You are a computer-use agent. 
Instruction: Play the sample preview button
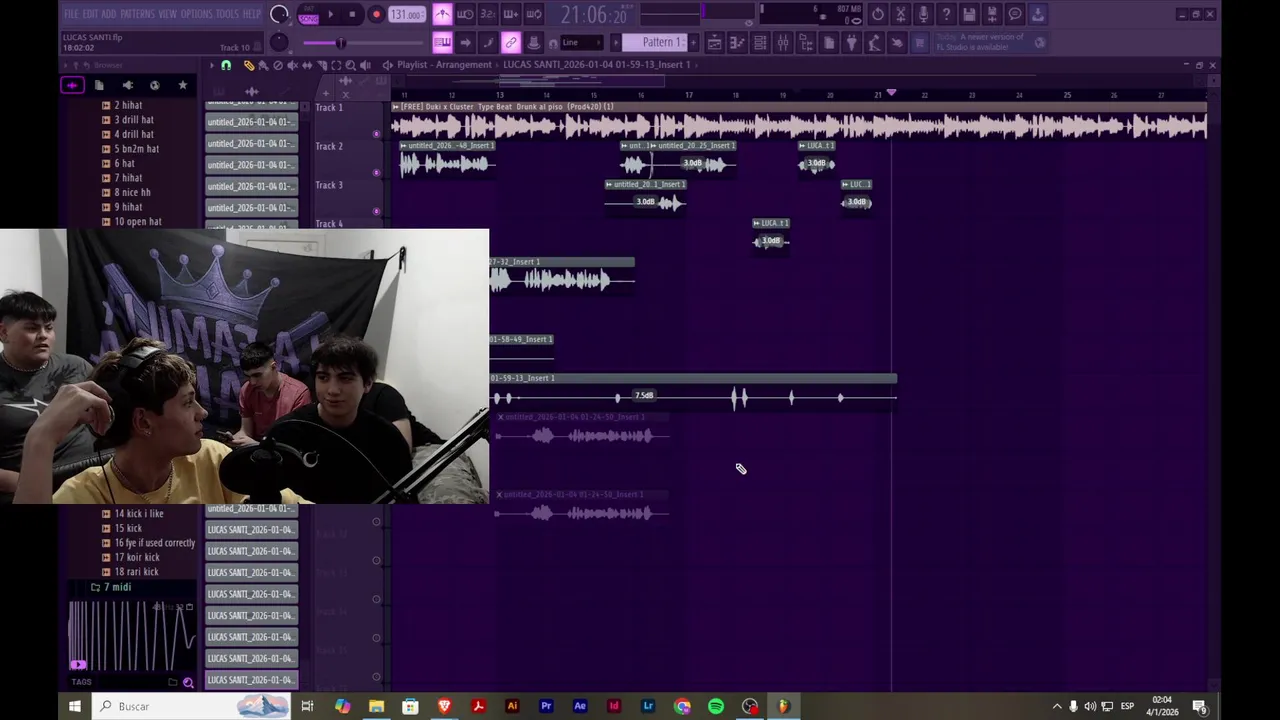(x=78, y=664)
